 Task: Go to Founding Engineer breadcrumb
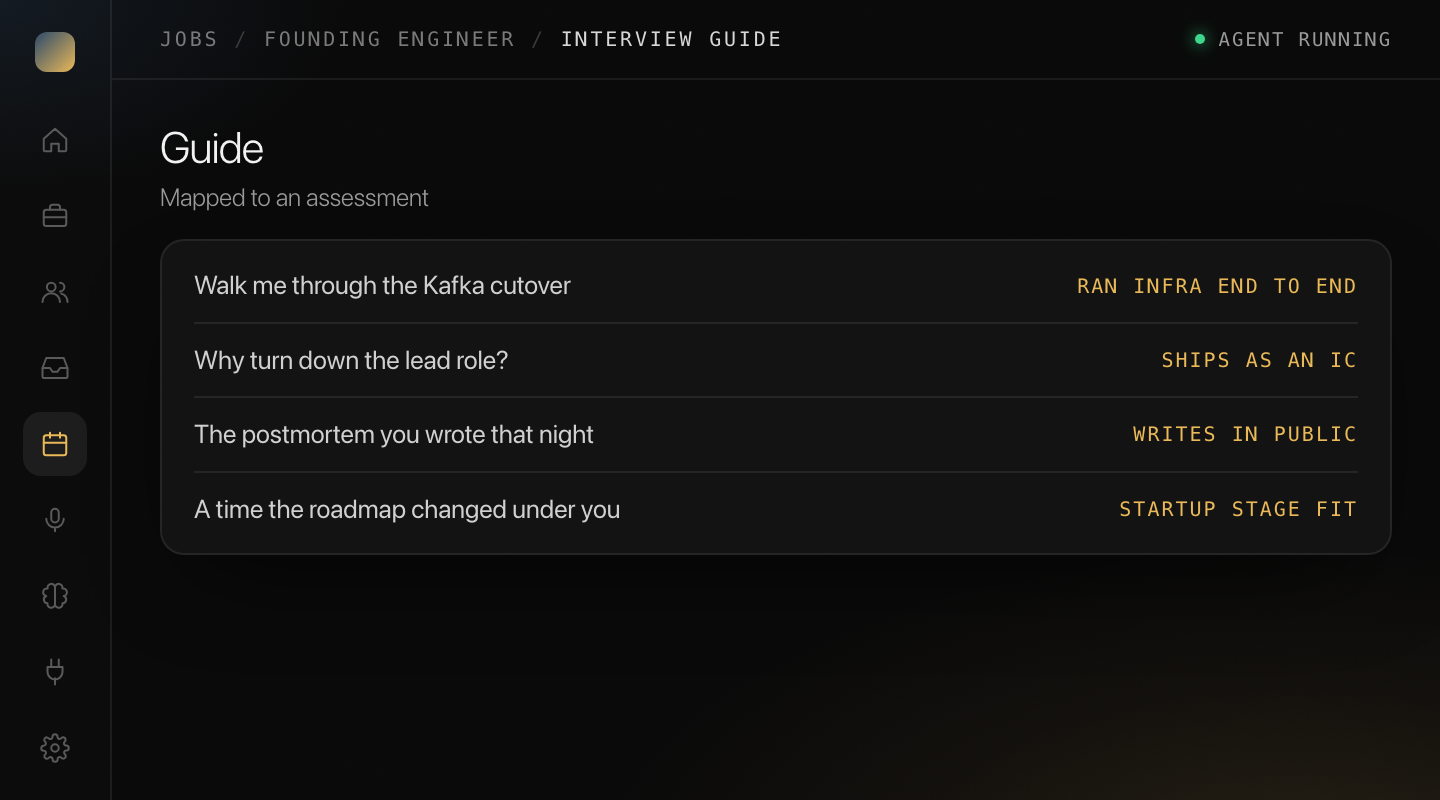[389, 39]
